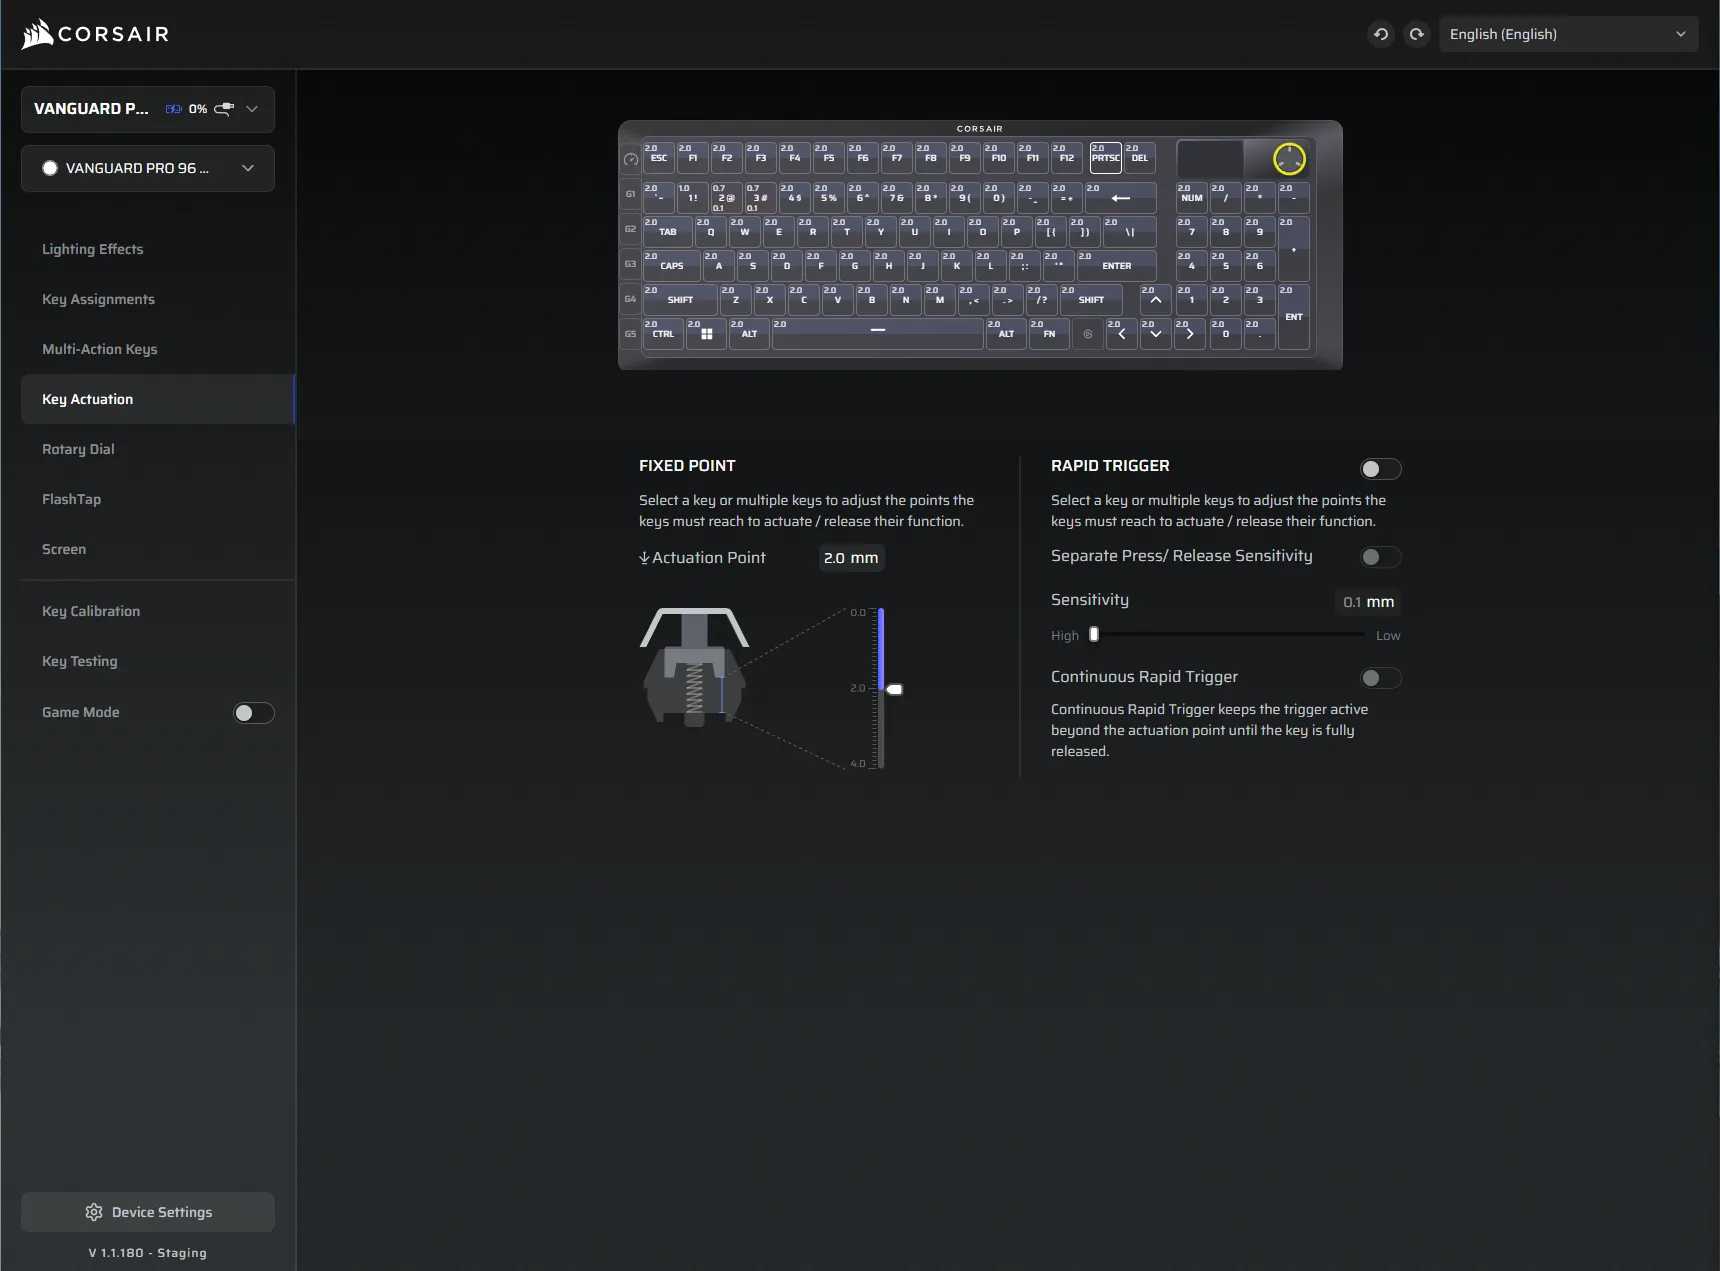The image size is (1720, 1271).
Task: Open the VANGUARD PRO 96 profile dropdown
Action: coord(148,168)
